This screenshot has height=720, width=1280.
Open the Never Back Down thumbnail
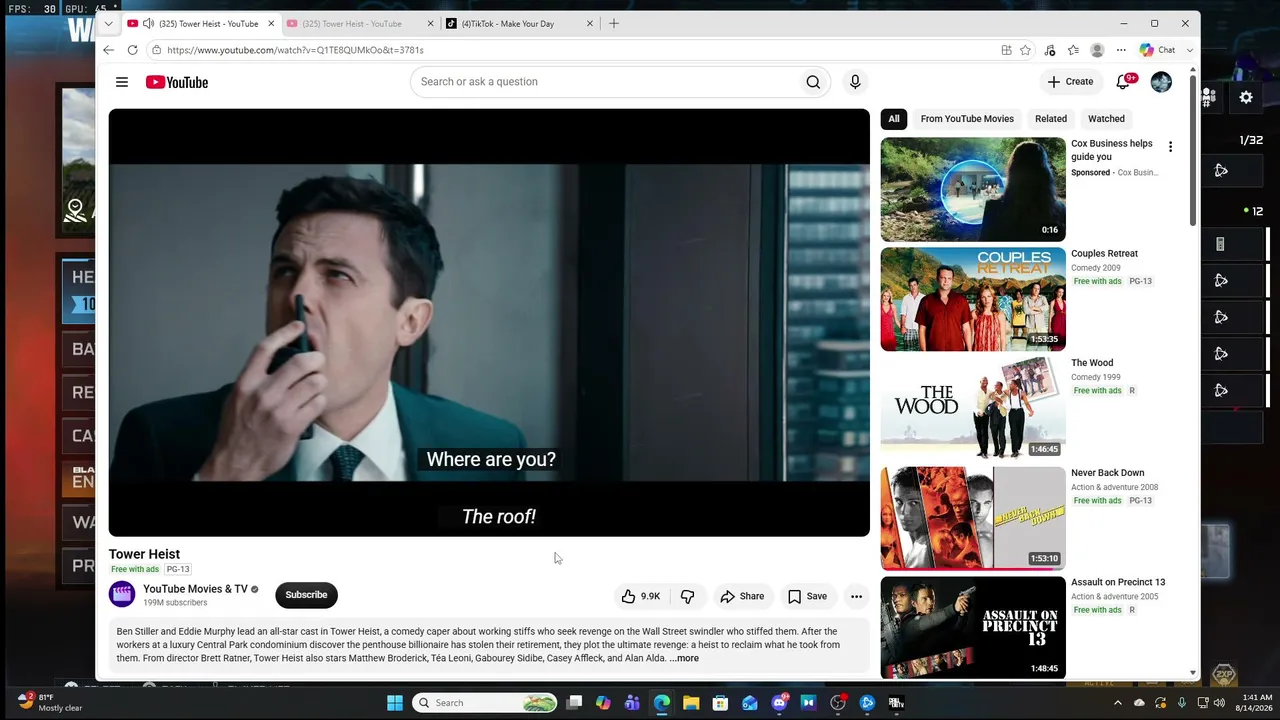pyautogui.click(x=973, y=518)
